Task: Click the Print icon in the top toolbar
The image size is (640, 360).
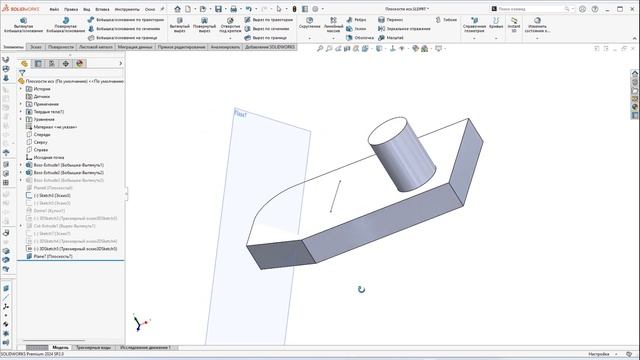Action: click(233, 9)
